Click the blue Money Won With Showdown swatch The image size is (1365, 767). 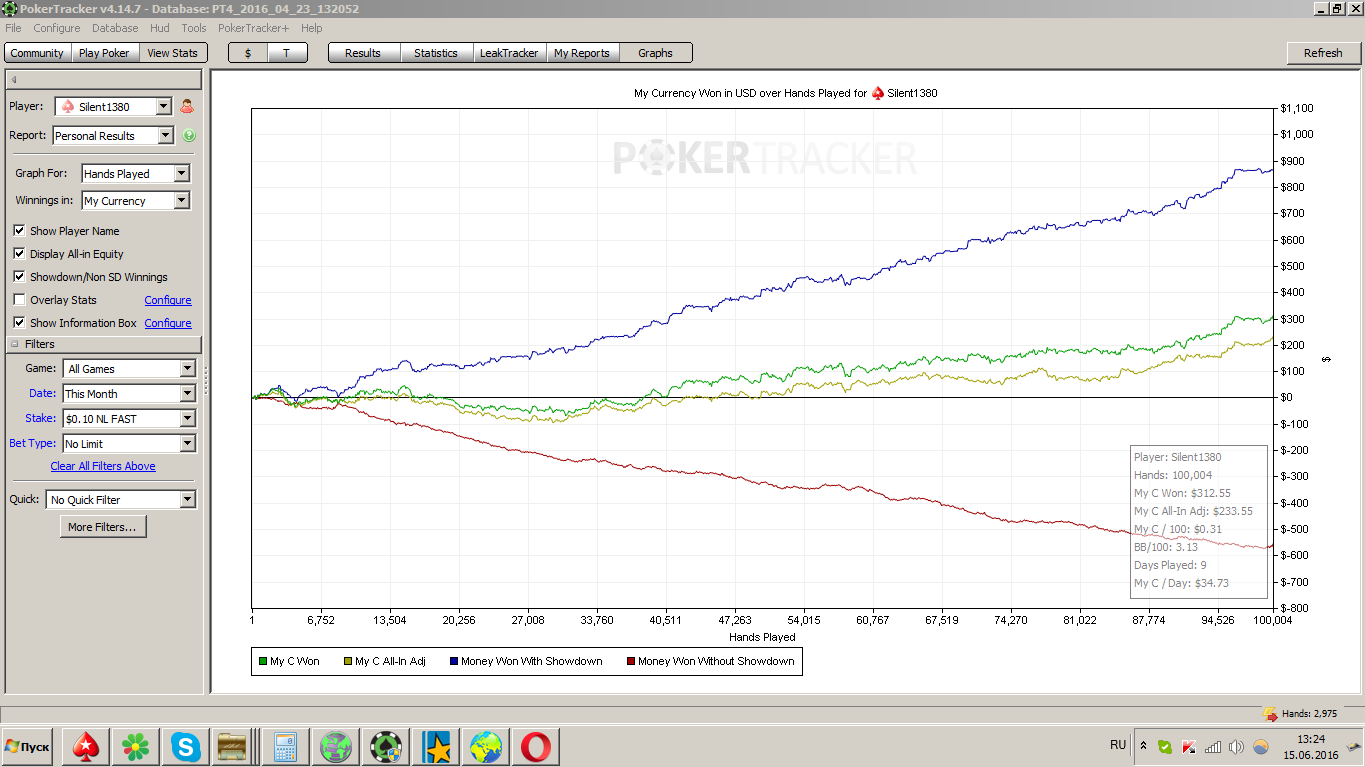(454, 661)
